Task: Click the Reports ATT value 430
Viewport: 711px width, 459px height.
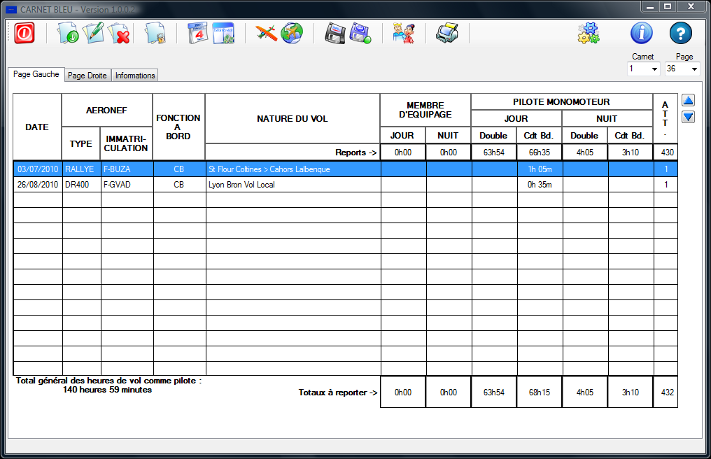Action: (x=667, y=152)
